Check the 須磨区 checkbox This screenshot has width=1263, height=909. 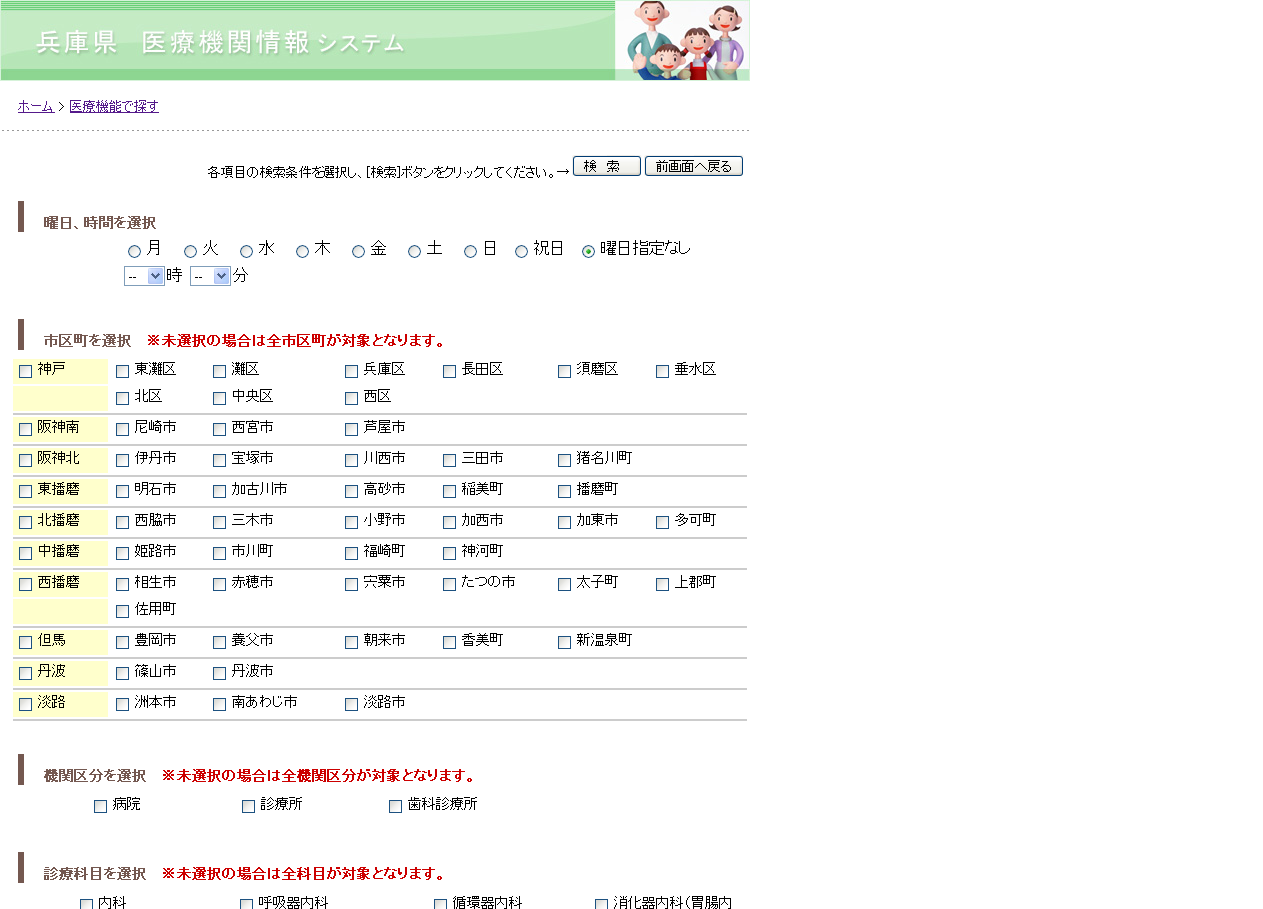(x=565, y=372)
